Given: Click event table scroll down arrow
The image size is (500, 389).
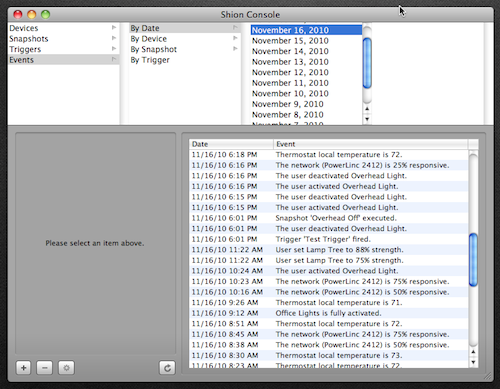Looking at the screenshot, I should (473, 362).
